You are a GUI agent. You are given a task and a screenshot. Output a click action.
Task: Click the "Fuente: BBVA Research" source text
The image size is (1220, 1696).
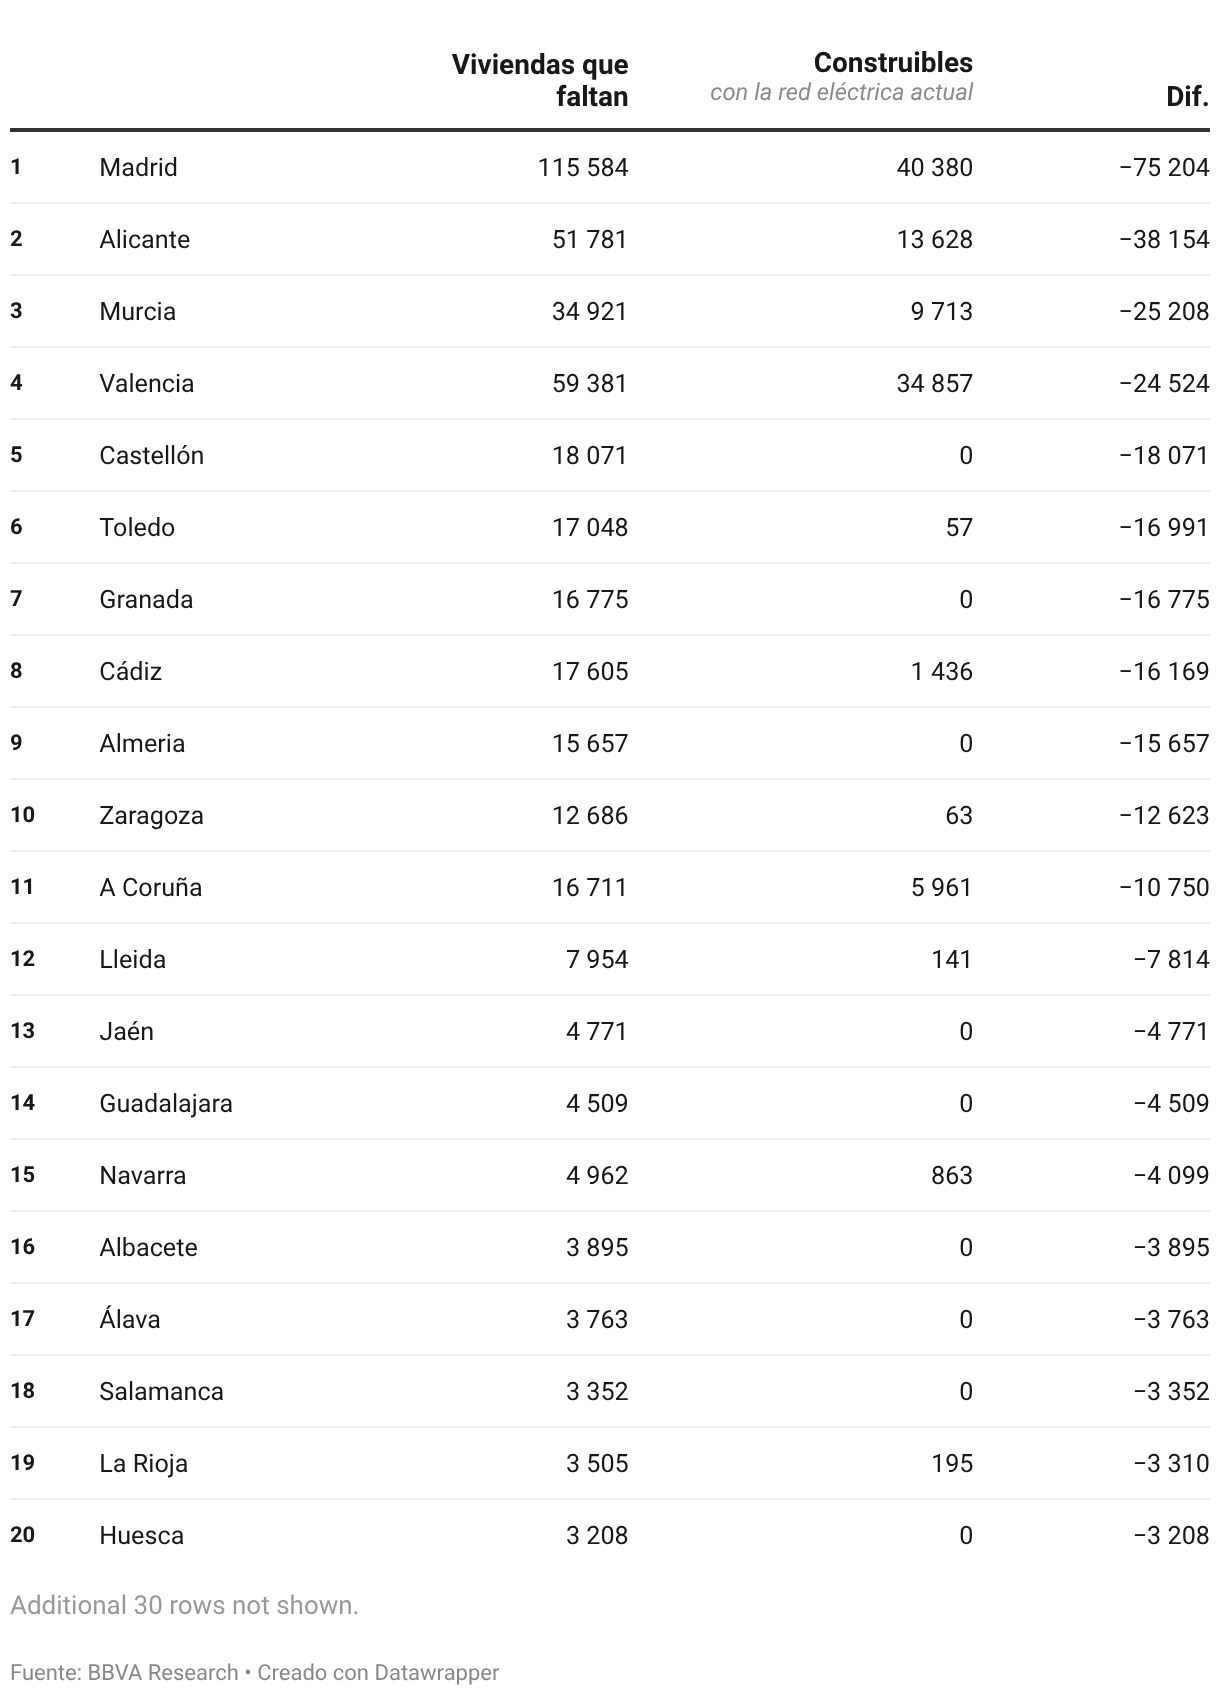[x=124, y=1672]
